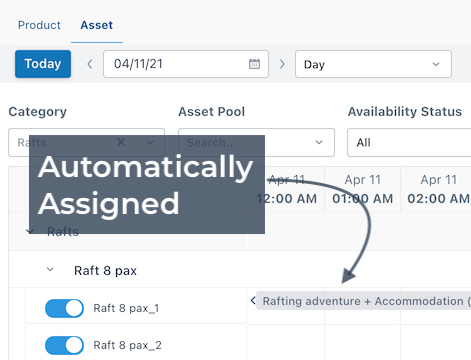Toggle Raft 8 pax_2 availability switch

(x=64, y=345)
